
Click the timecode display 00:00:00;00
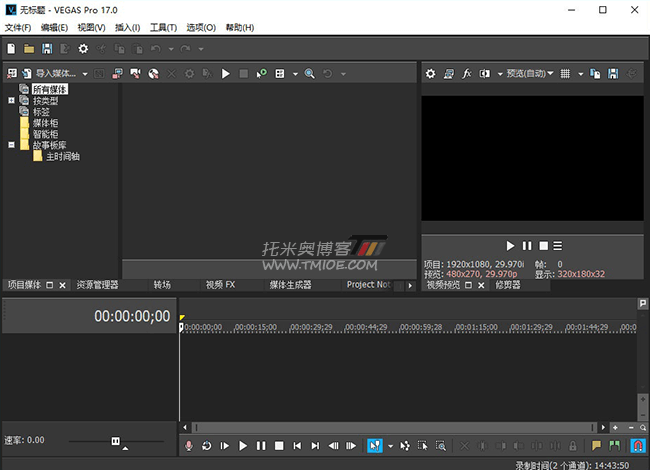(x=132, y=316)
